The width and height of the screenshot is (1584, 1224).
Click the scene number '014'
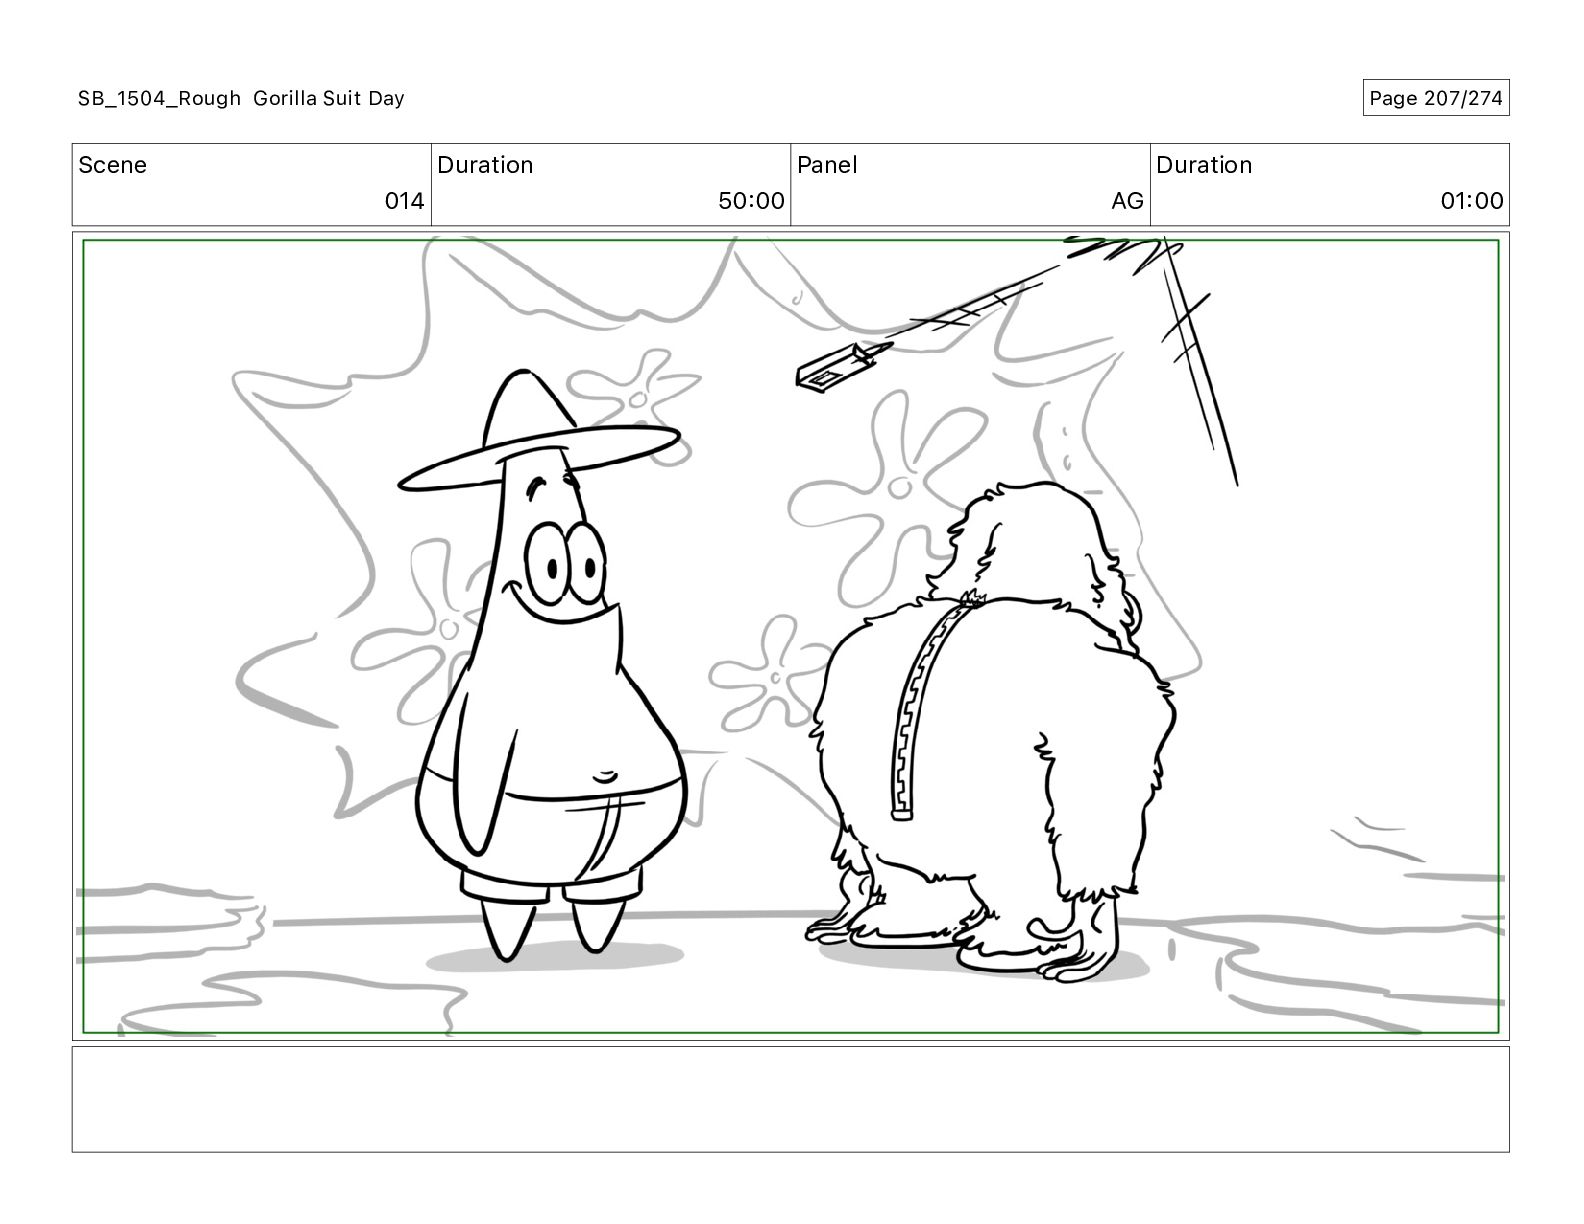coord(404,201)
